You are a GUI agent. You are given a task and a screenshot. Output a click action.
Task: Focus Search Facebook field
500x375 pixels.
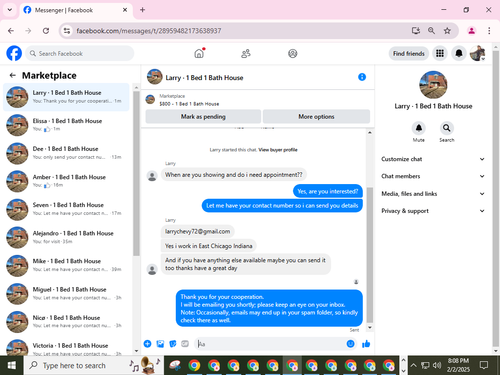(x=80, y=53)
